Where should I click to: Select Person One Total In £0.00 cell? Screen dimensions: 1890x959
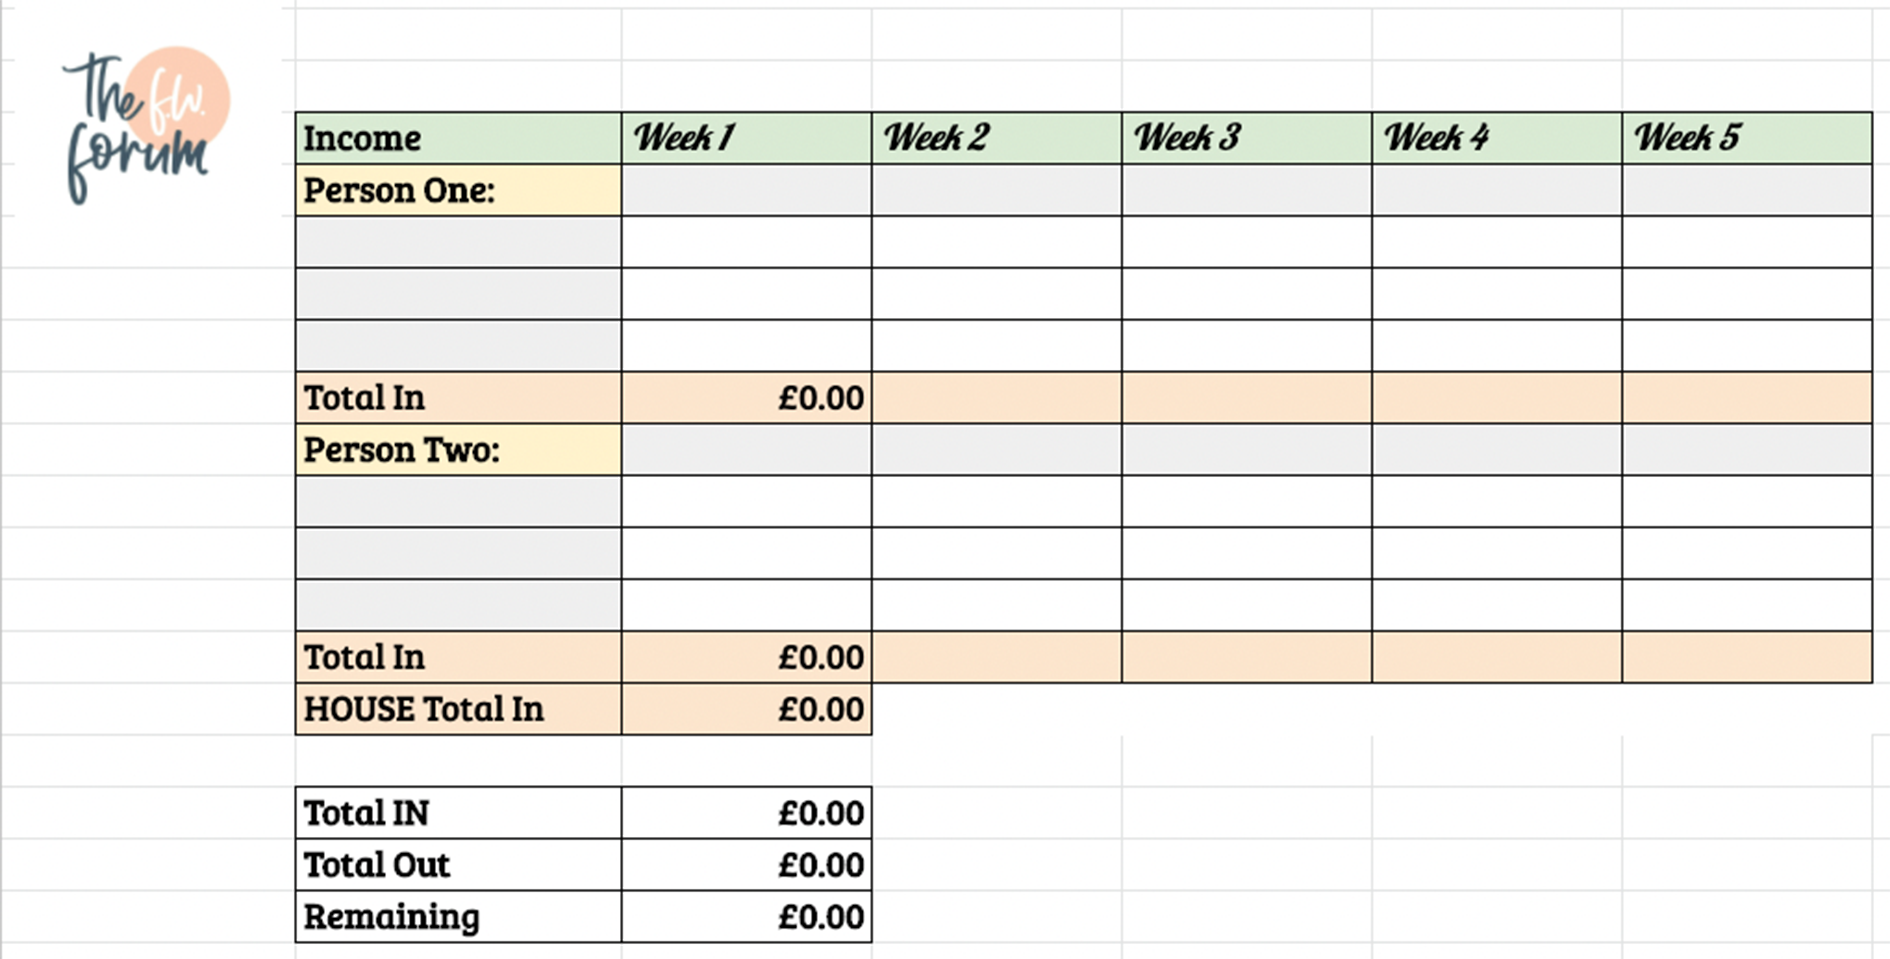(746, 397)
